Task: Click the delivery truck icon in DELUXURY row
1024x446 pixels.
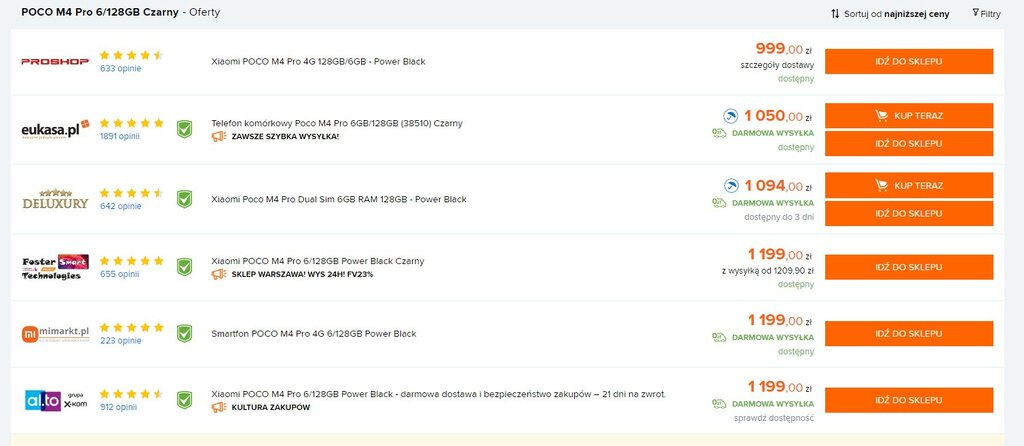Action: (719, 203)
